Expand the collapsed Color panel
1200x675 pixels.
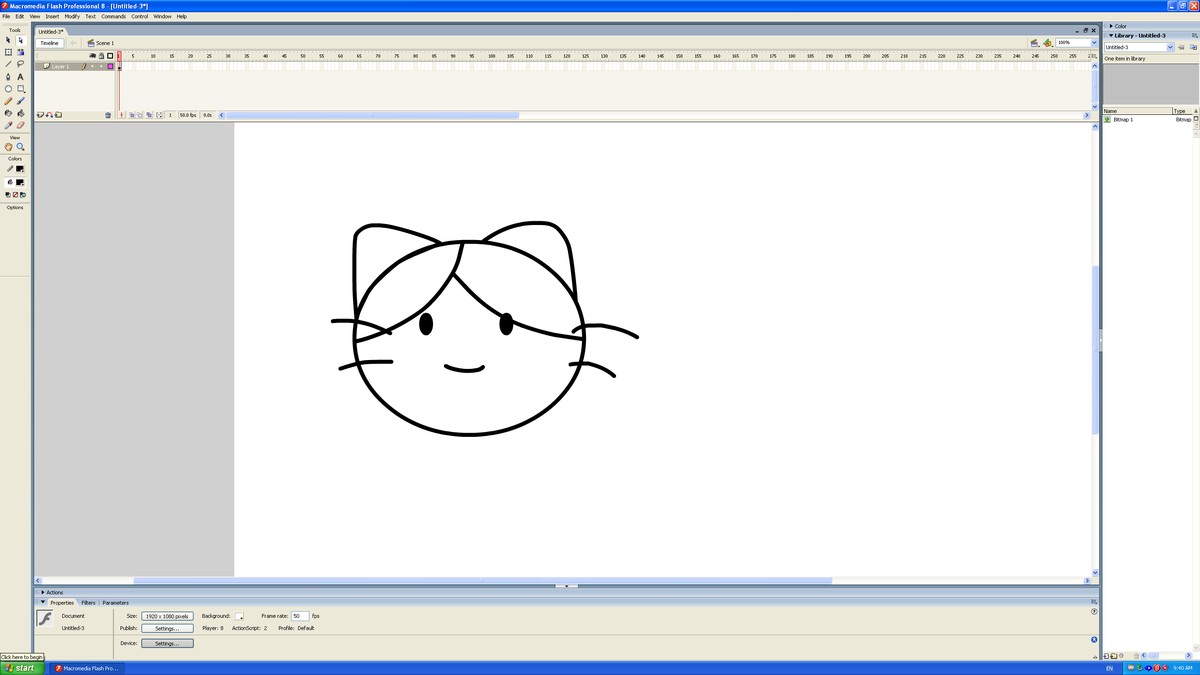[x=1120, y=26]
